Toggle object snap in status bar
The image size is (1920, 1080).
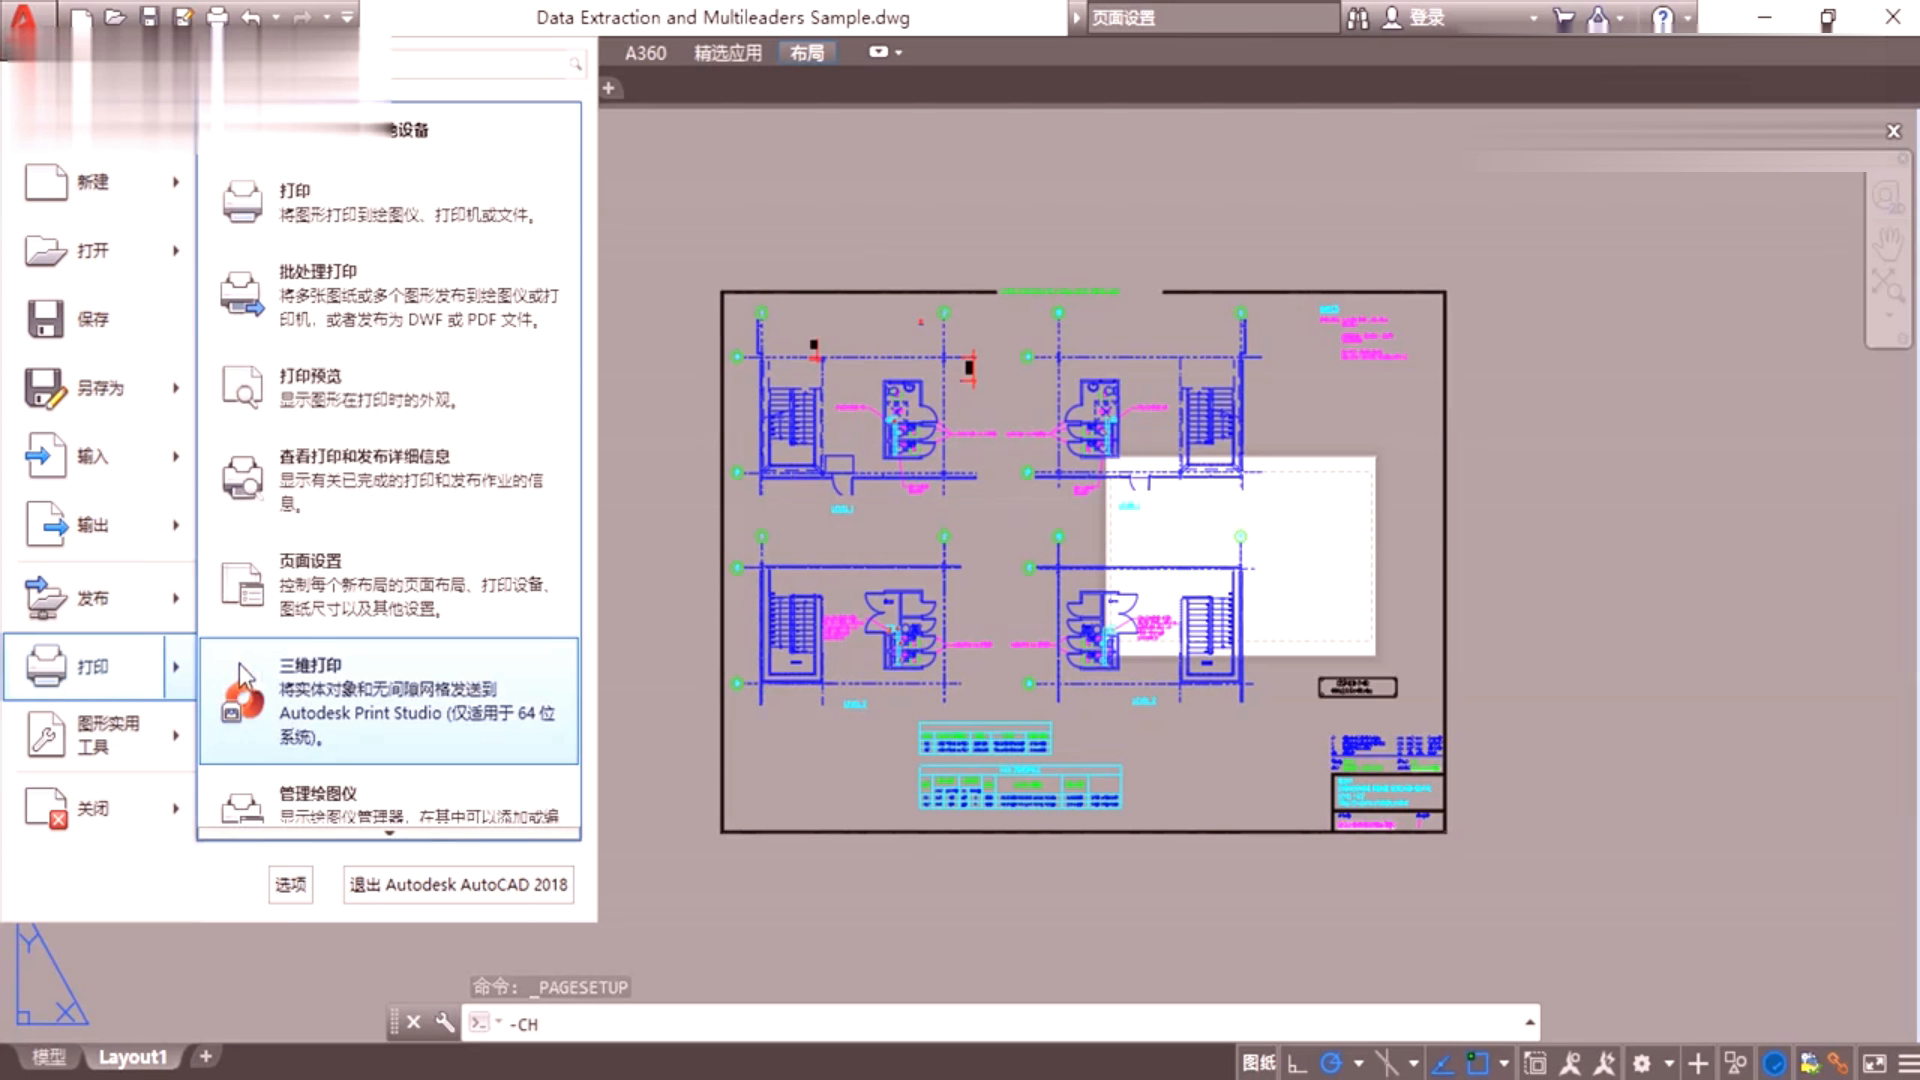pyautogui.click(x=1477, y=1063)
